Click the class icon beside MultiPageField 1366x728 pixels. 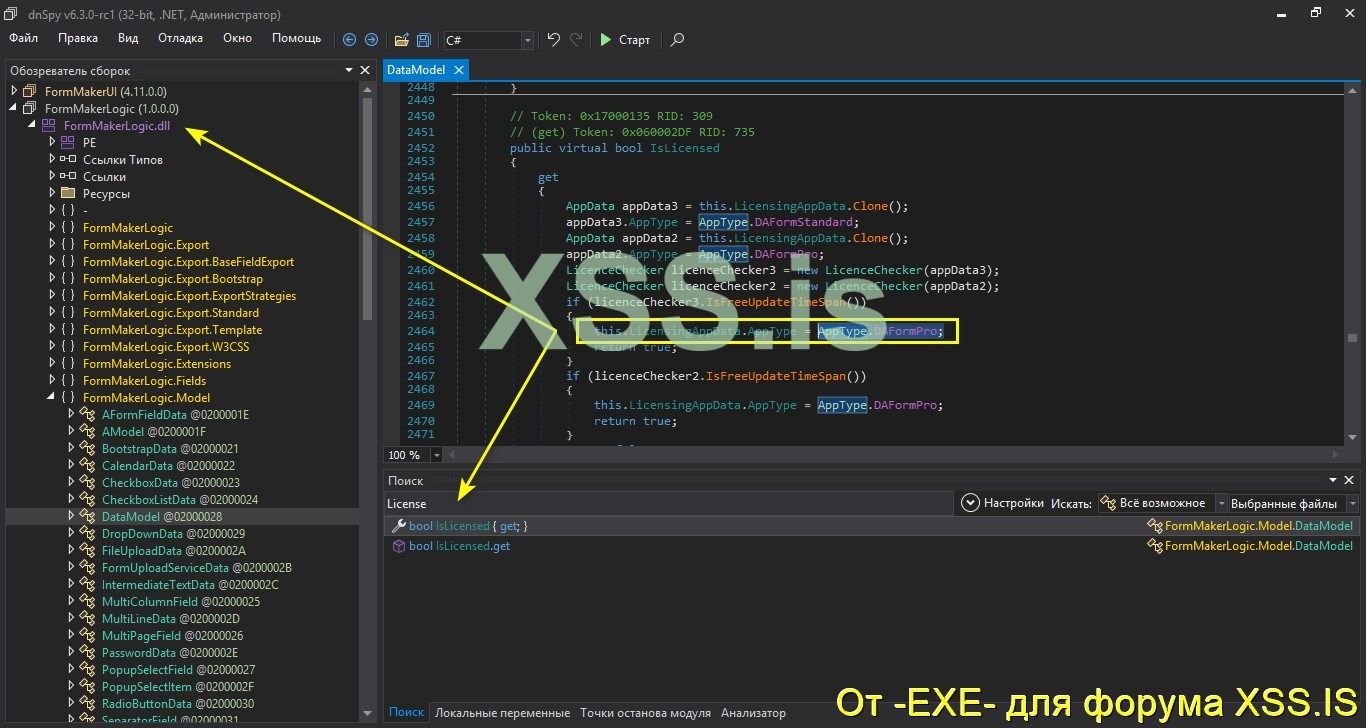(87, 635)
